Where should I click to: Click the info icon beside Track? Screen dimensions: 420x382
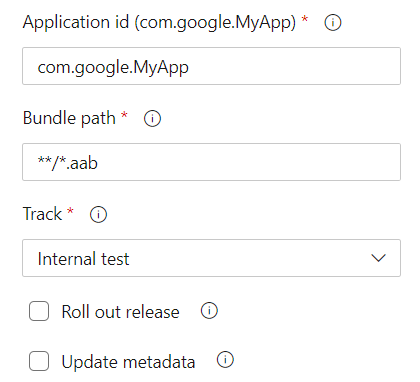click(x=98, y=214)
